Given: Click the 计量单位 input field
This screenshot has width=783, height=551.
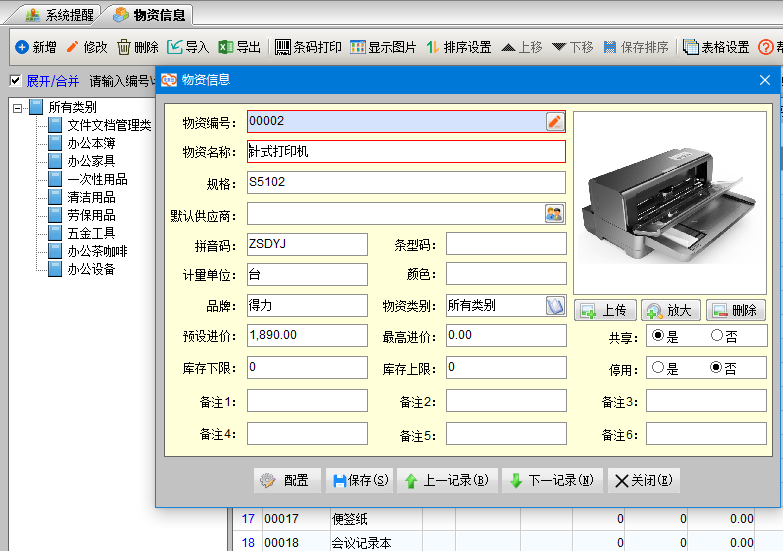Looking at the screenshot, I should tap(307, 275).
